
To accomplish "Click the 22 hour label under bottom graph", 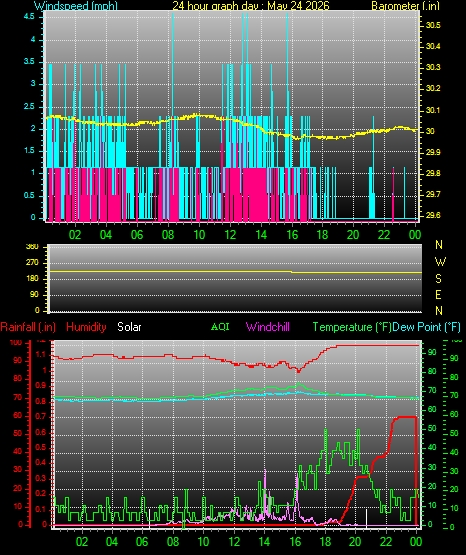I will point(386,542).
